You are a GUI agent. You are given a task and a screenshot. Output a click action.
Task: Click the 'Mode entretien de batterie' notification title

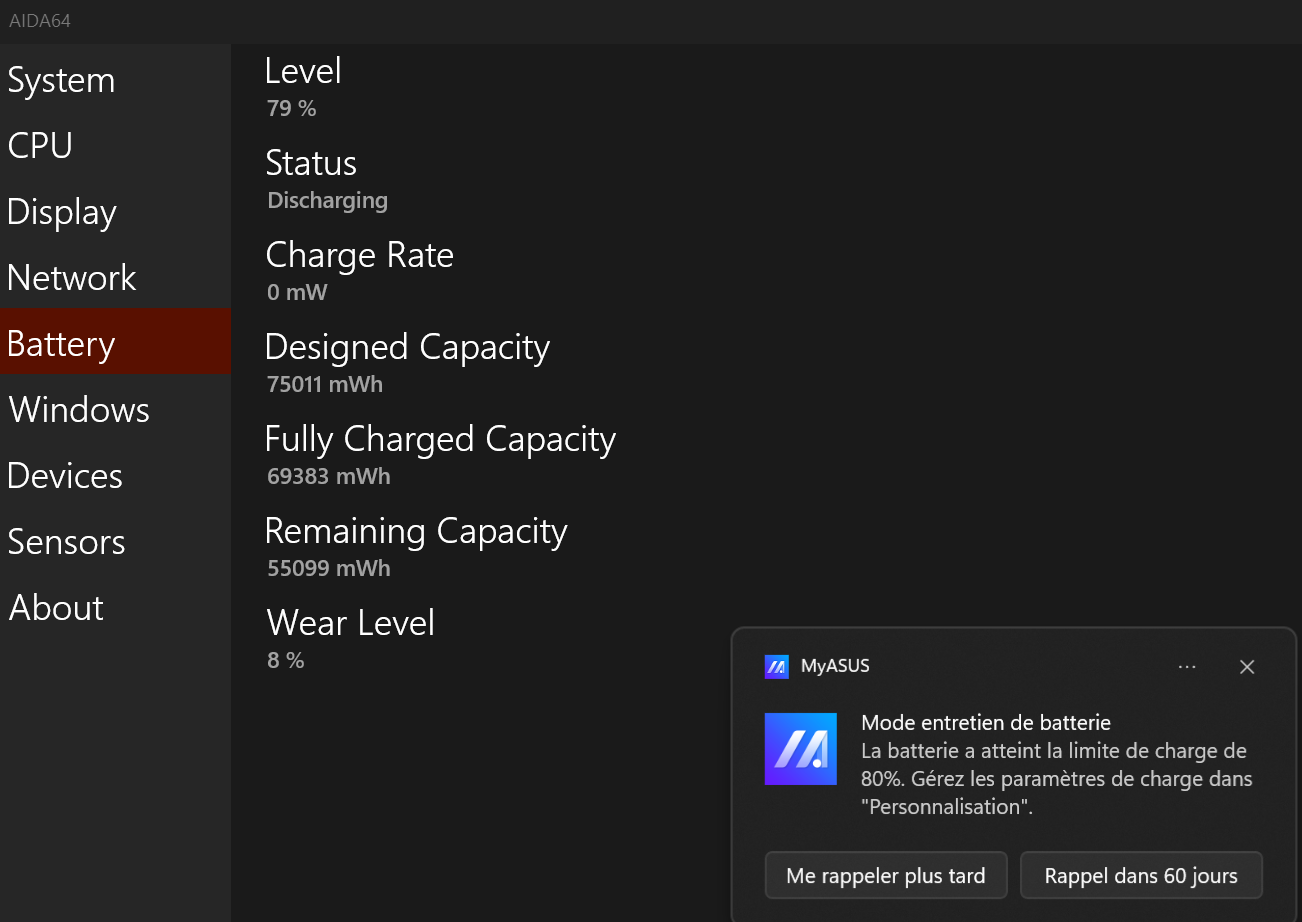pos(986,722)
